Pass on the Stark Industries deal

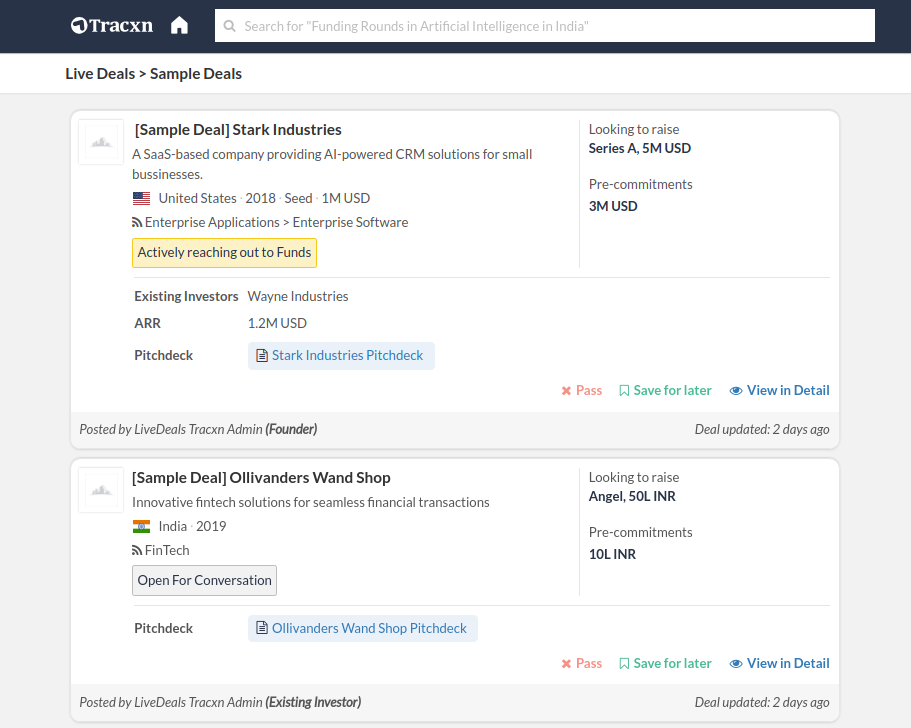pos(582,390)
